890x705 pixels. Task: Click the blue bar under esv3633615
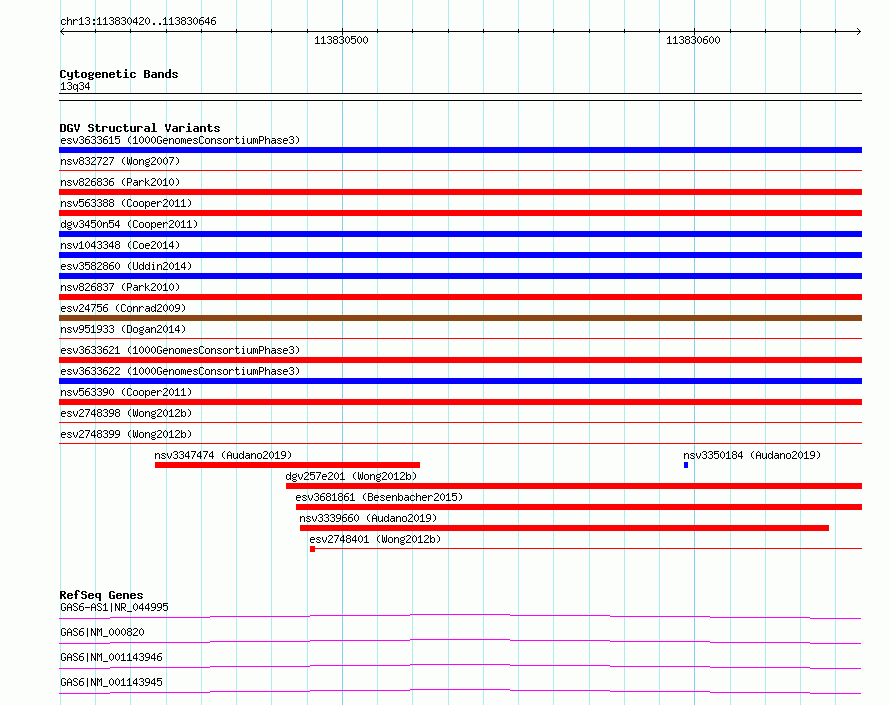tap(460, 150)
